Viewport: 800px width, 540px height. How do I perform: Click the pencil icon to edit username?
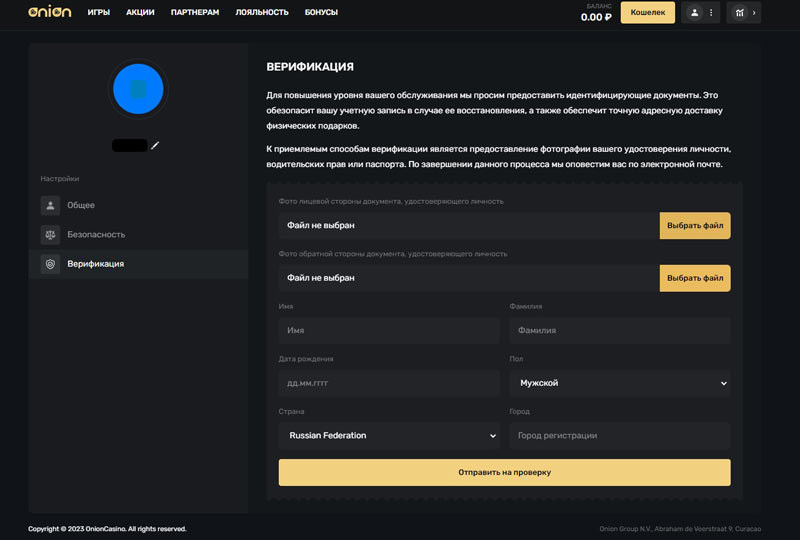coord(155,145)
